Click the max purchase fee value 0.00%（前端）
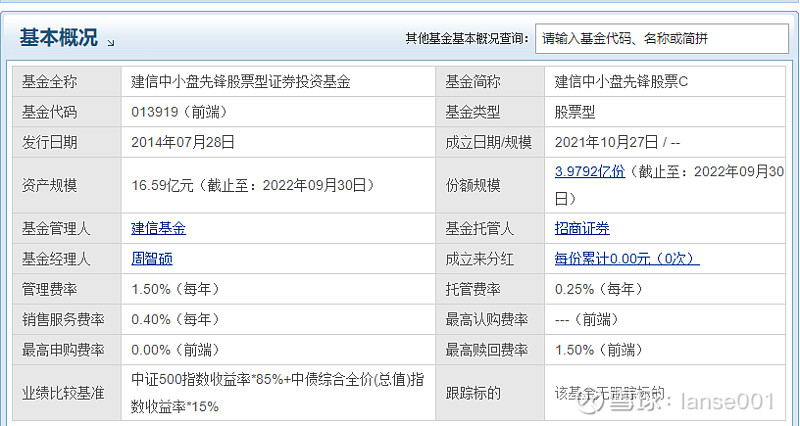The width and height of the screenshot is (800, 426). [x=176, y=350]
